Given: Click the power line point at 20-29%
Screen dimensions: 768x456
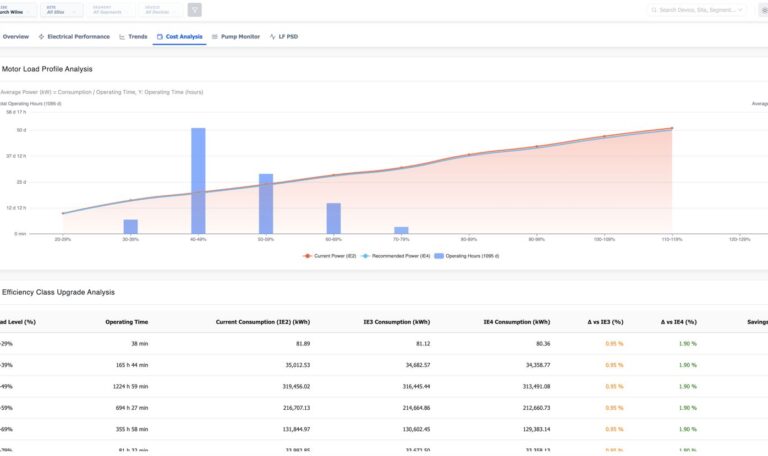Looking at the screenshot, I should click(x=63, y=214).
